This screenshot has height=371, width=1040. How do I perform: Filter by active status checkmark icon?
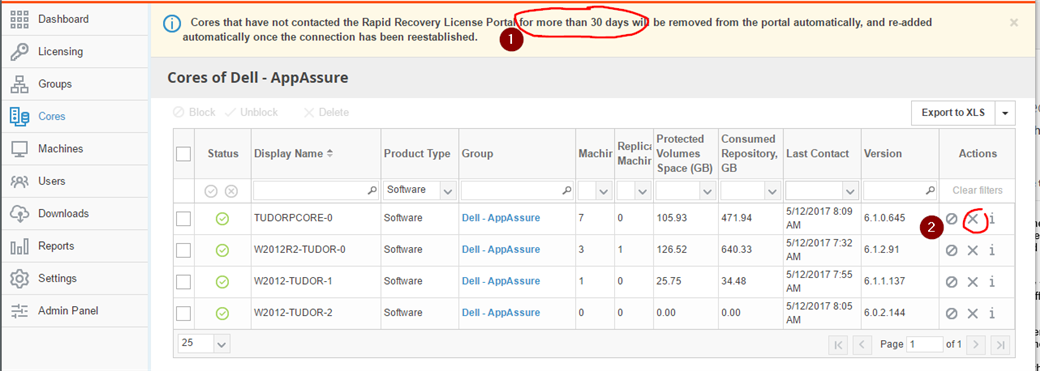point(211,191)
